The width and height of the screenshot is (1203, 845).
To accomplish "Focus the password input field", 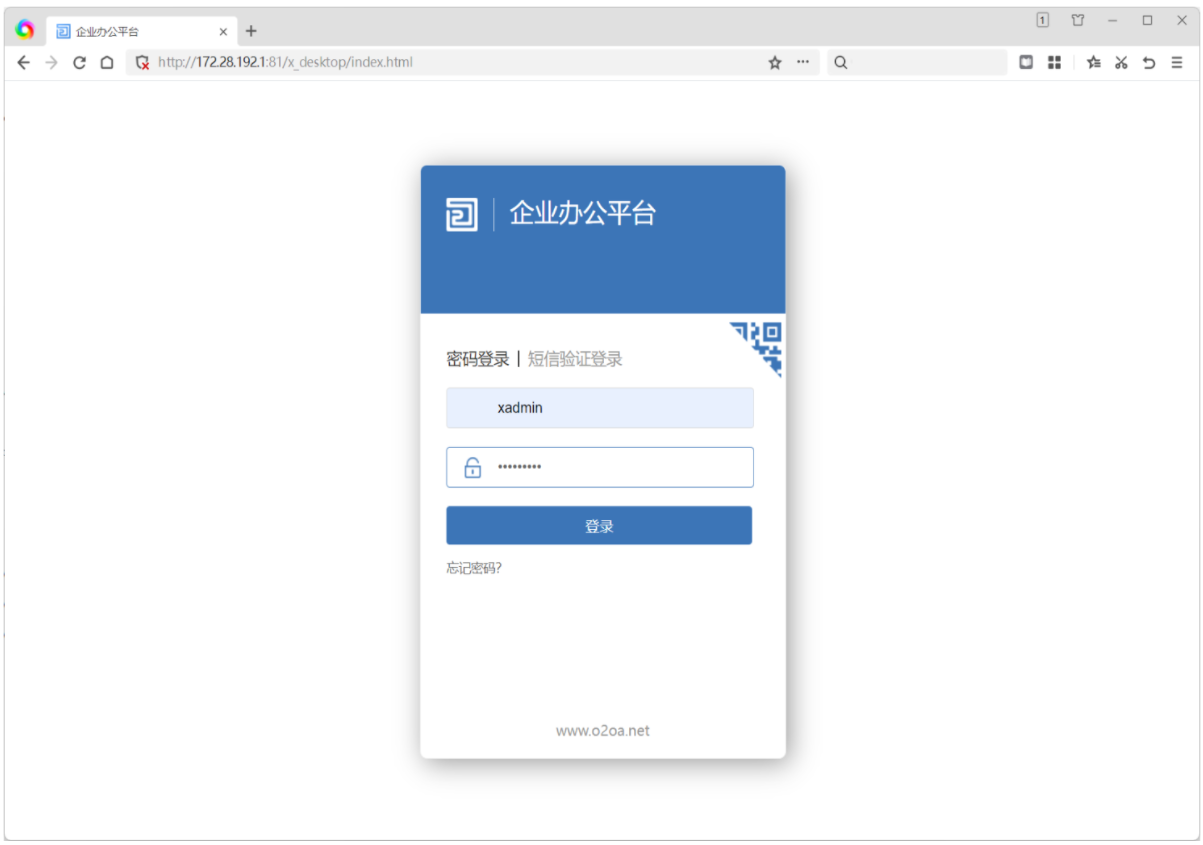I will (600, 467).
